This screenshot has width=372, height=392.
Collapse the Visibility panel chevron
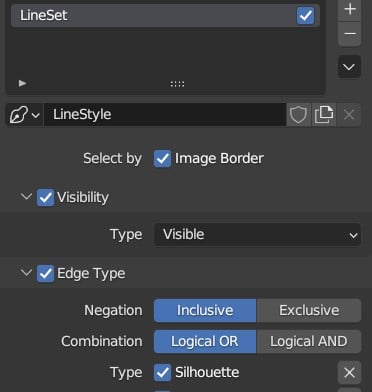[x=26, y=197]
